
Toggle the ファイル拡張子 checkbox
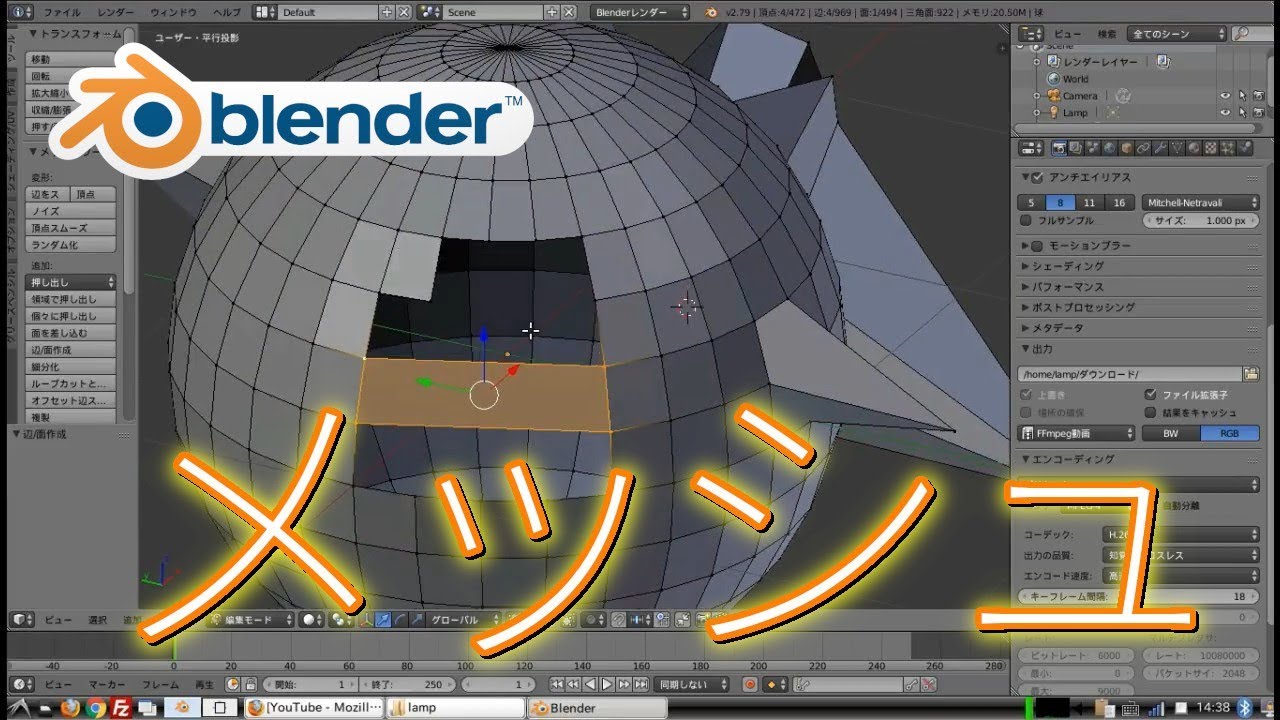[x=1152, y=395]
